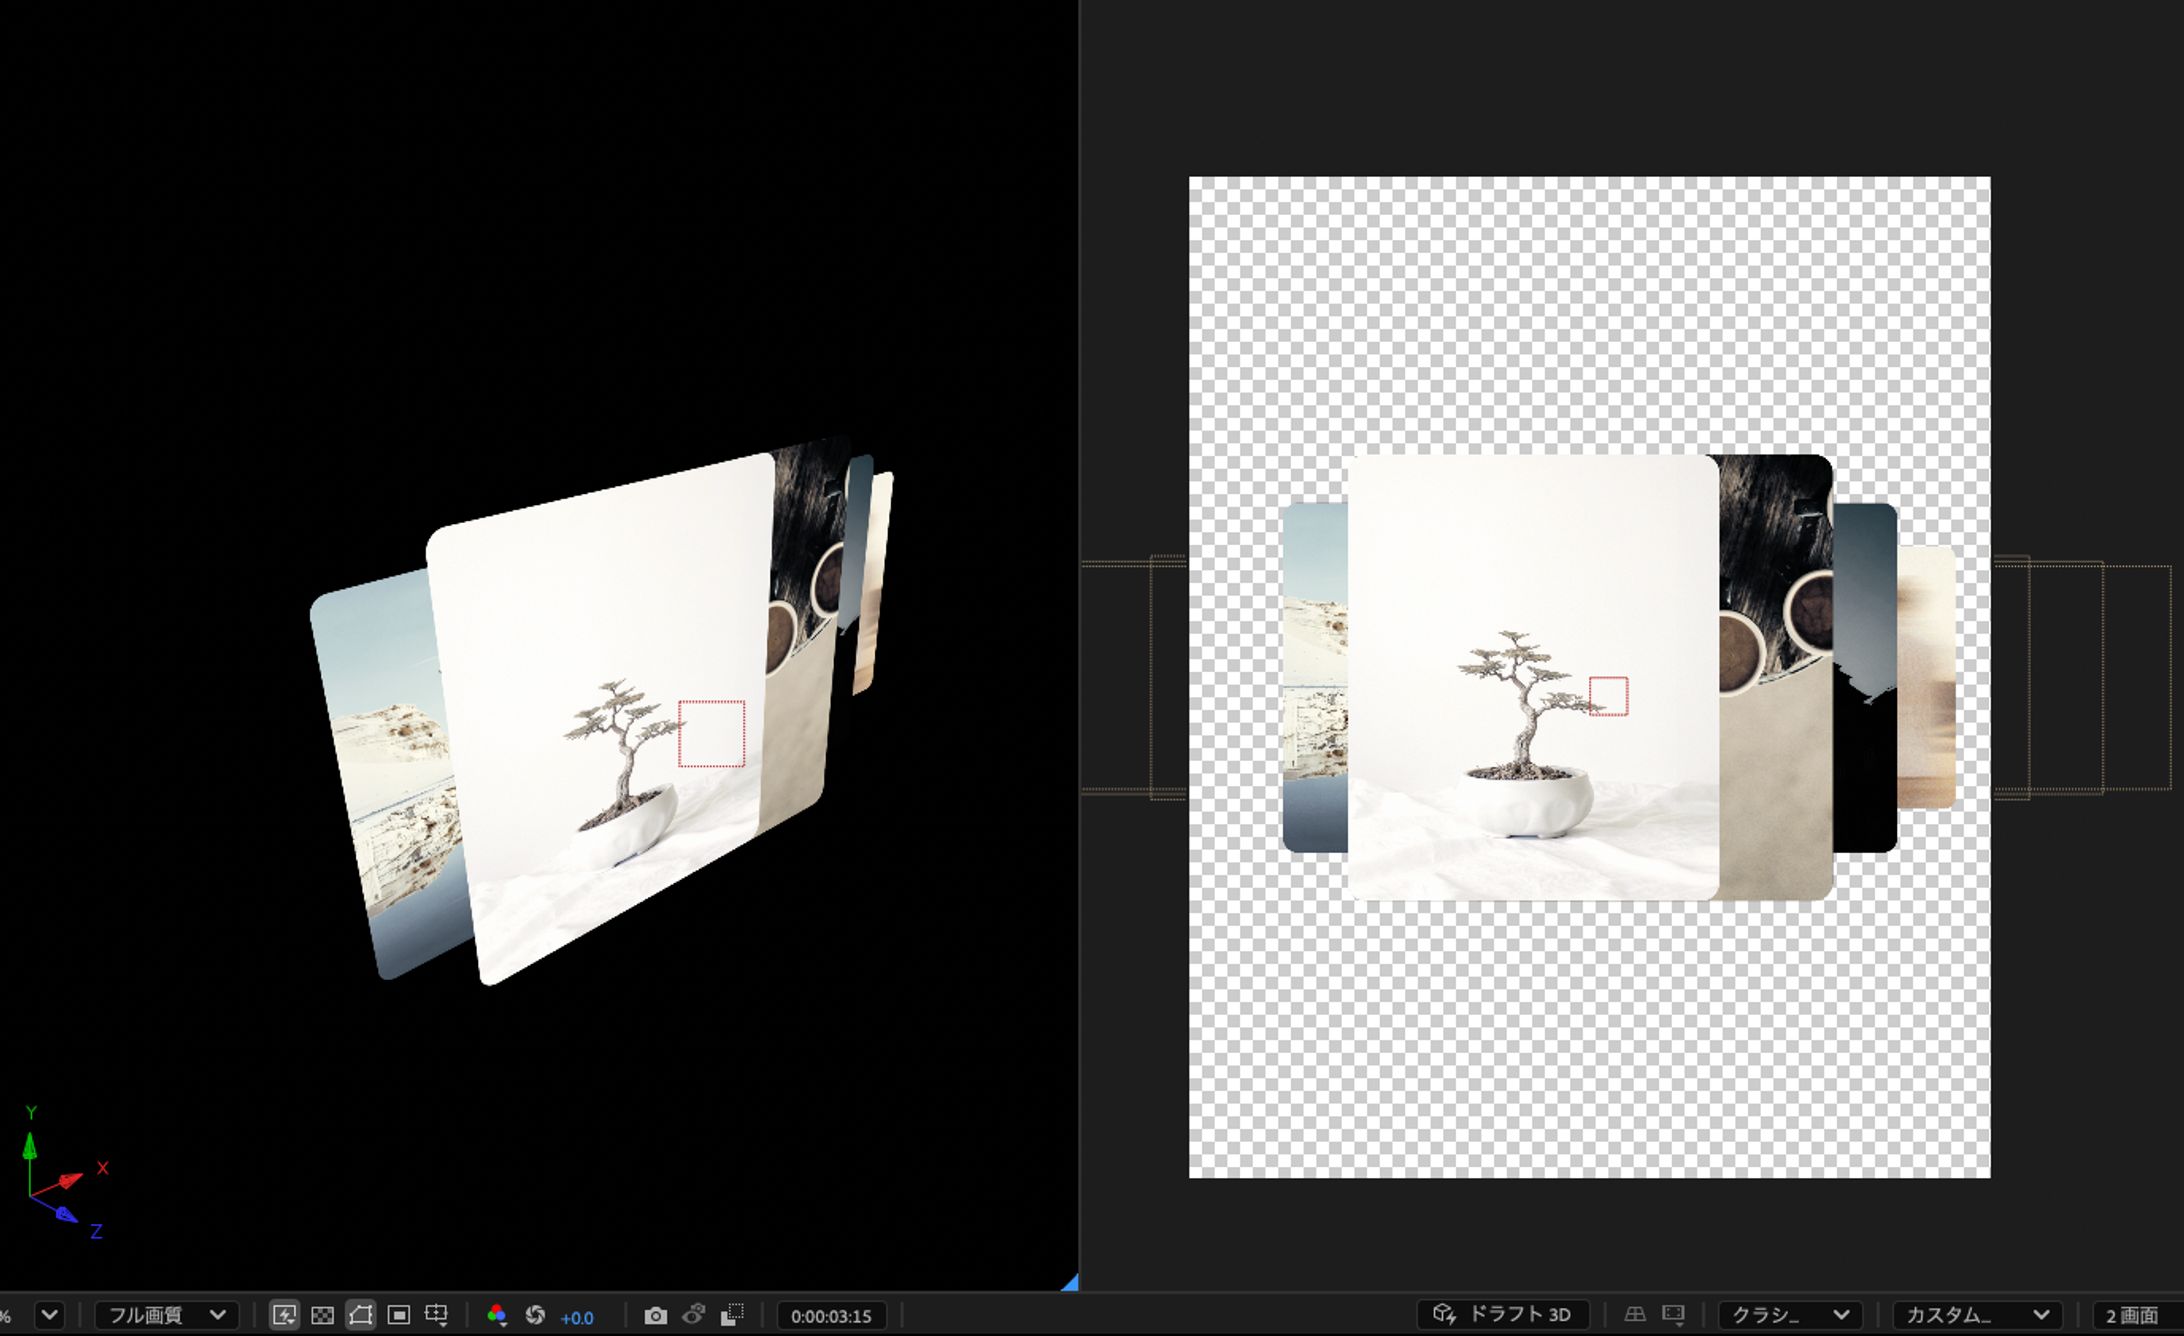Toggle the ドラフト 3D button
The width and height of the screenshot is (2184, 1336).
[x=1503, y=1314]
